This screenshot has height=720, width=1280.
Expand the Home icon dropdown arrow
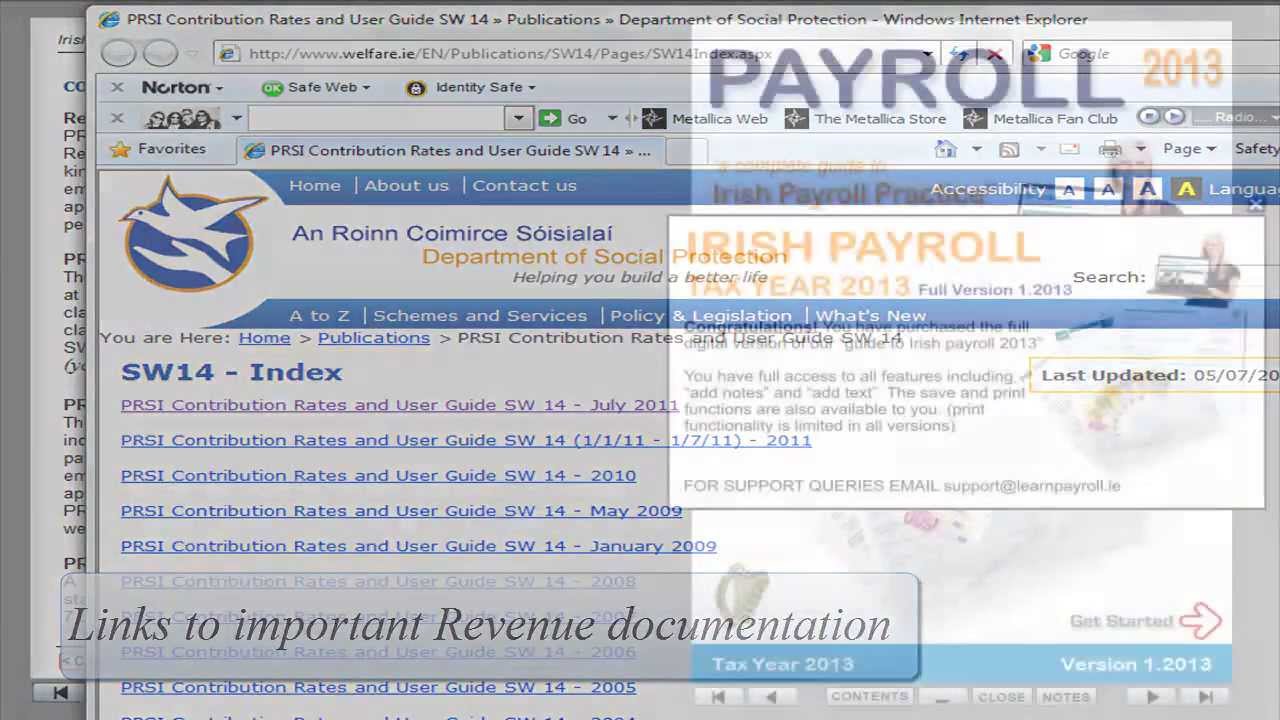[976, 149]
